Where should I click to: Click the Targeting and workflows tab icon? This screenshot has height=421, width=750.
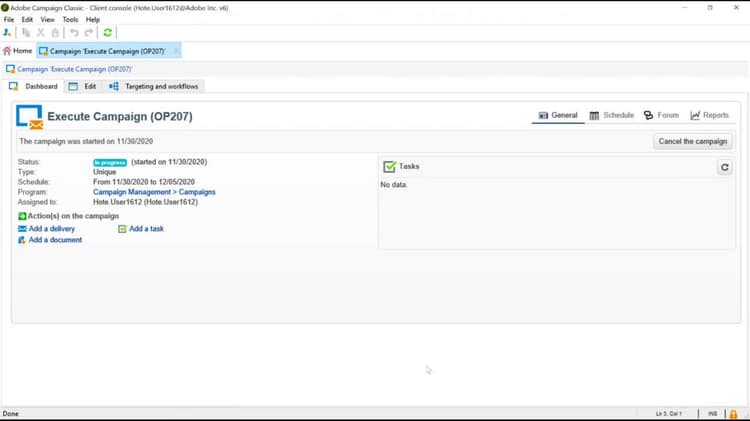pyautogui.click(x=114, y=87)
